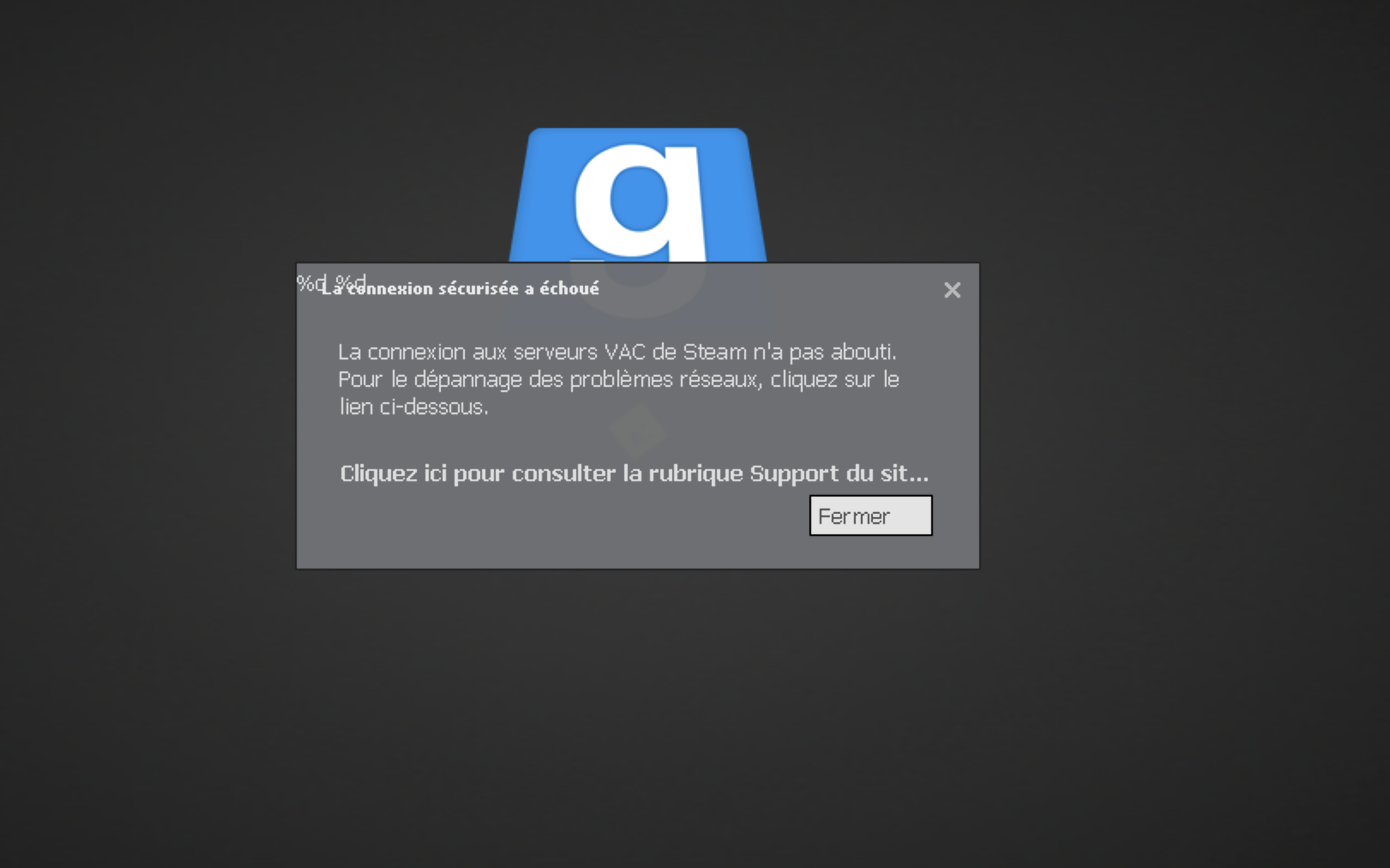Viewport: 1390px width, 868px height.
Task: Click the word Steam in the message
Action: 715,352
